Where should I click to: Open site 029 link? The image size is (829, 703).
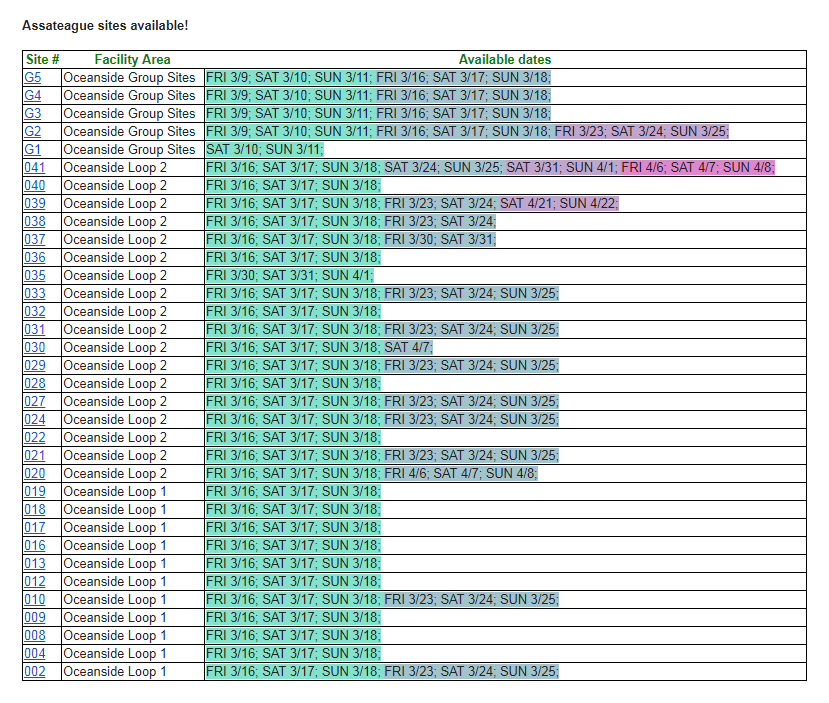click(34, 365)
